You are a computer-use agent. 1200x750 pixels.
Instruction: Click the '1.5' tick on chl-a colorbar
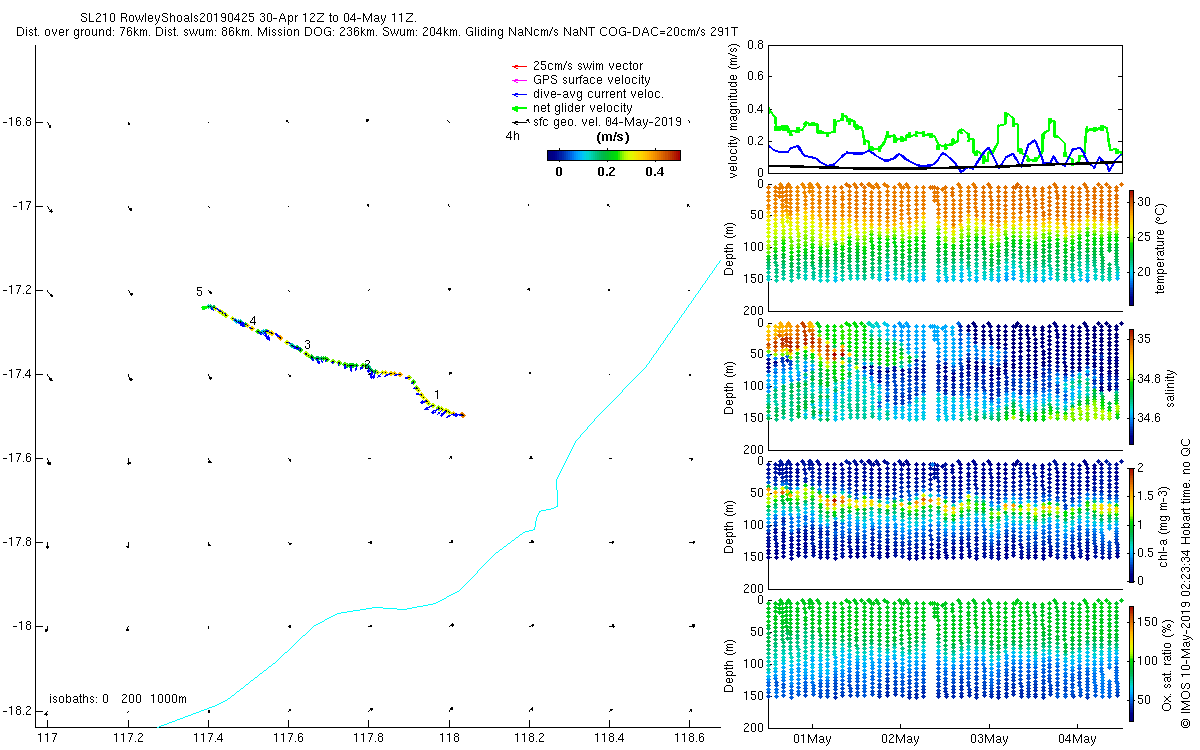(1147, 495)
